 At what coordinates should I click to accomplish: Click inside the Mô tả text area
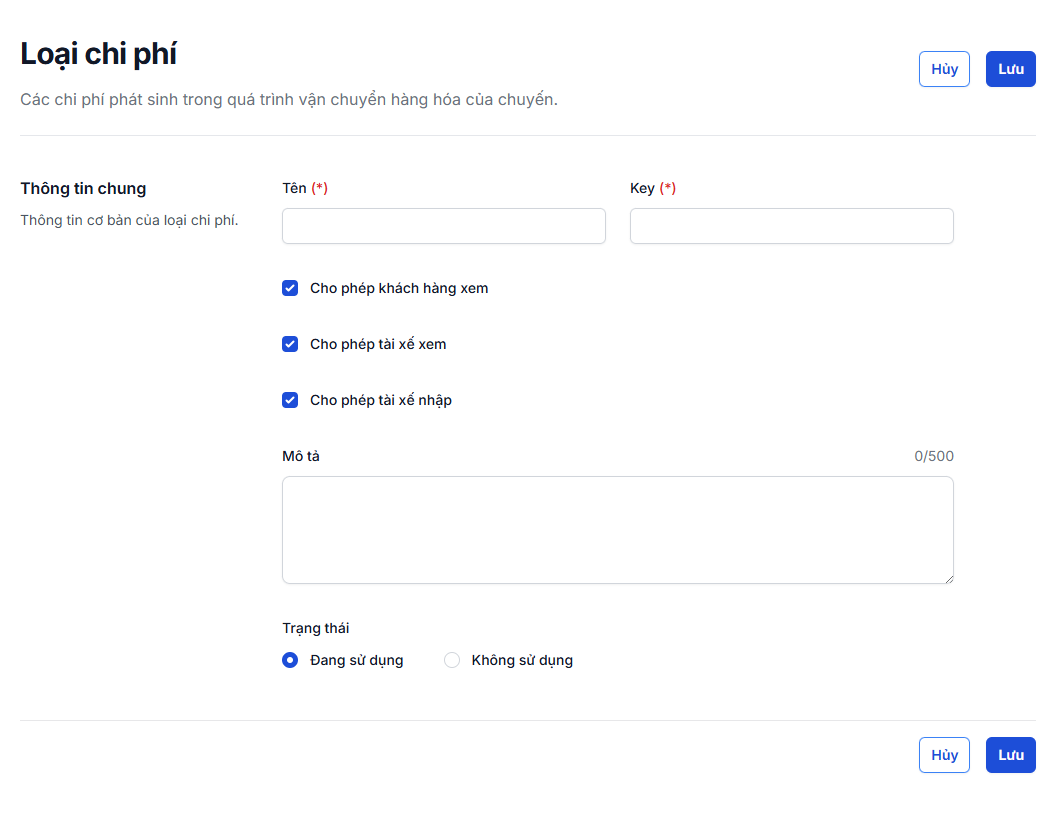coord(617,529)
